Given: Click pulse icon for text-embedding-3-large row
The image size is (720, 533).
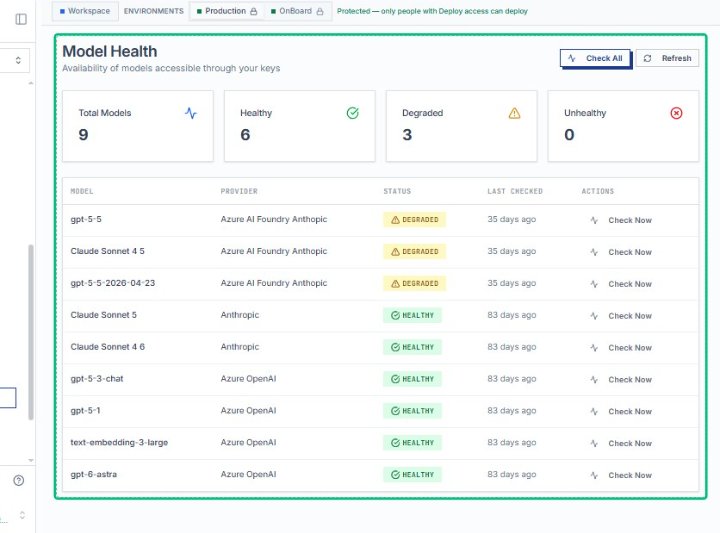Looking at the screenshot, I should point(594,443).
